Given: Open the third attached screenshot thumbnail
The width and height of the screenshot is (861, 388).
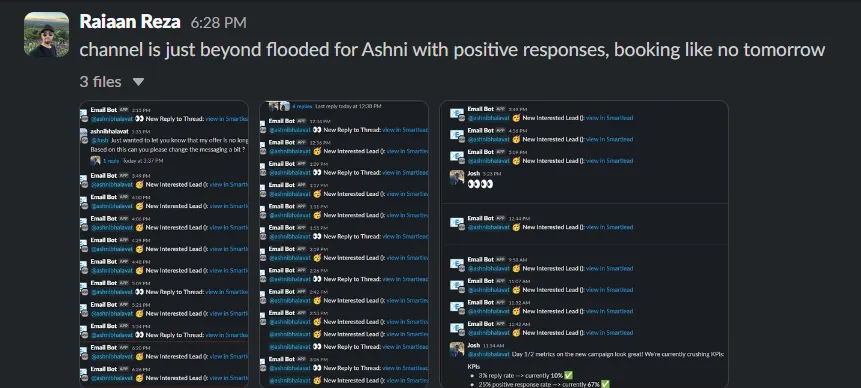Looking at the screenshot, I should coord(584,244).
